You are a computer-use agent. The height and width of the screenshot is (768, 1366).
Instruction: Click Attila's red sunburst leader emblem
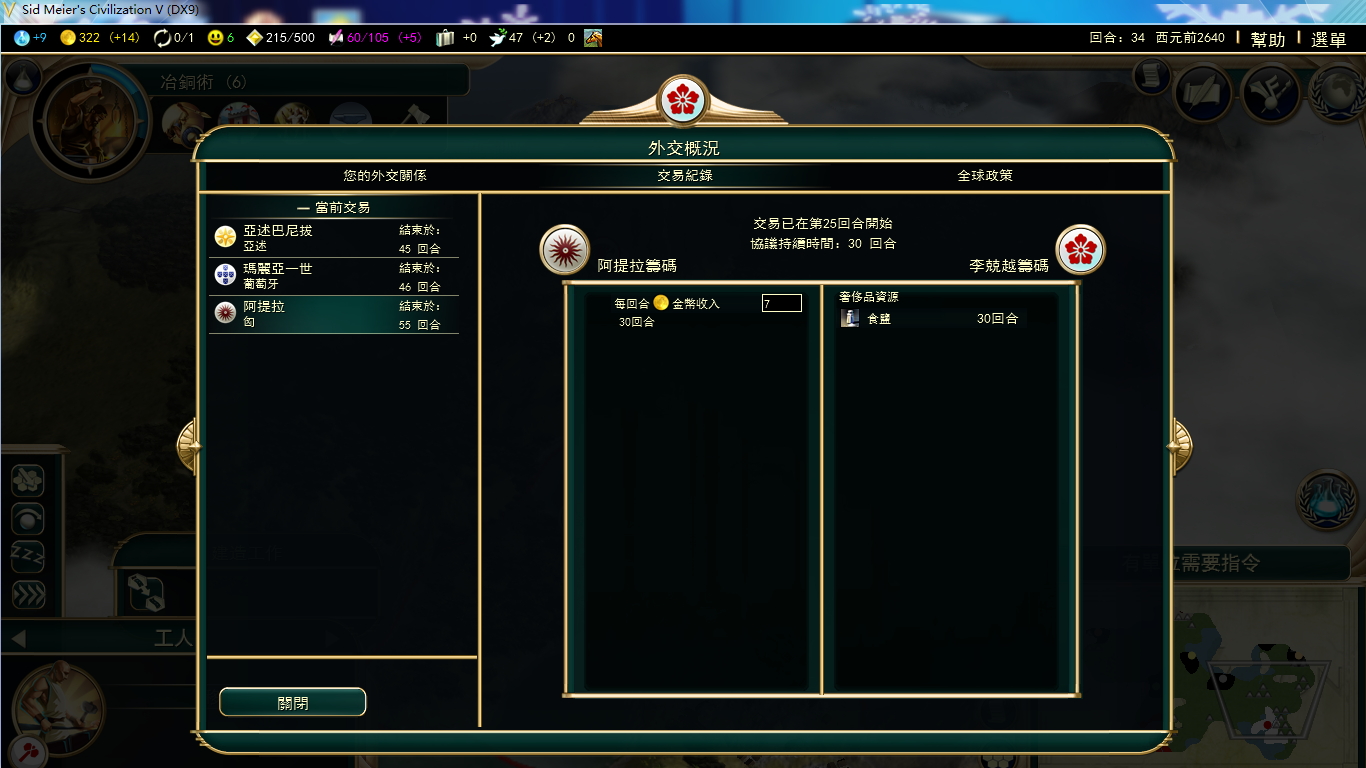(x=564, y=249)
